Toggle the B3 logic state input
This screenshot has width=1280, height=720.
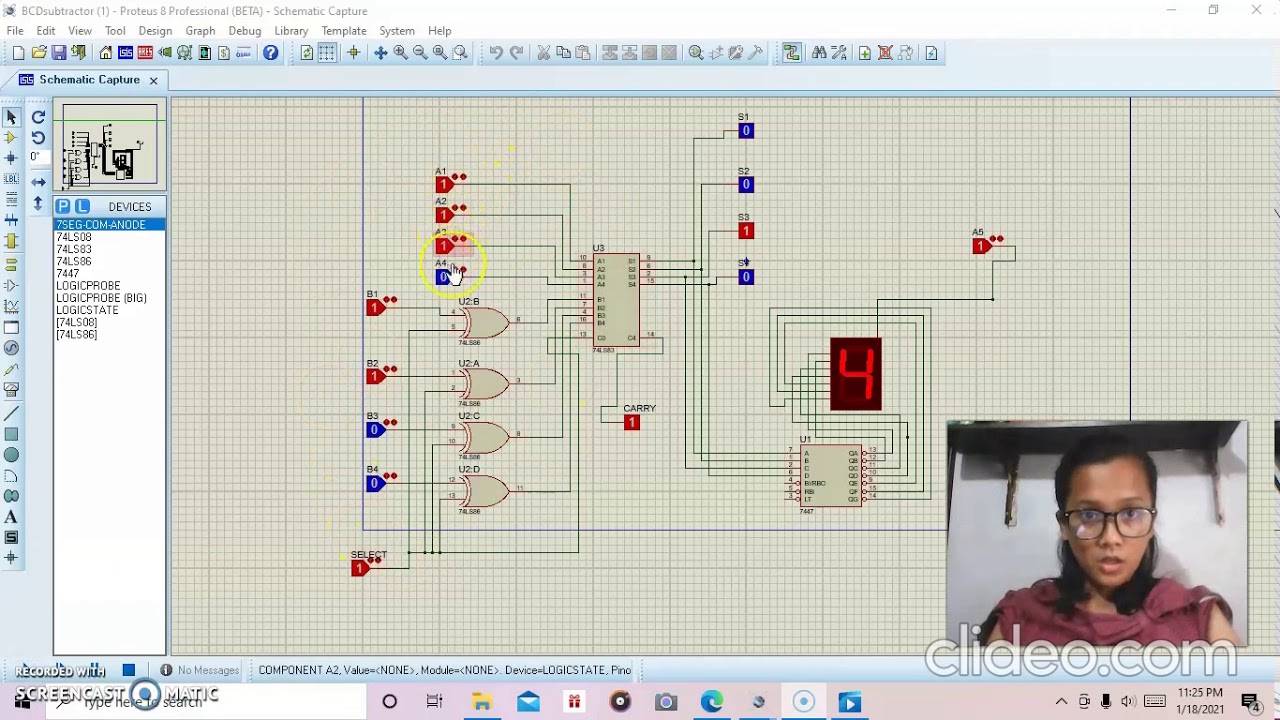[375, 430]
